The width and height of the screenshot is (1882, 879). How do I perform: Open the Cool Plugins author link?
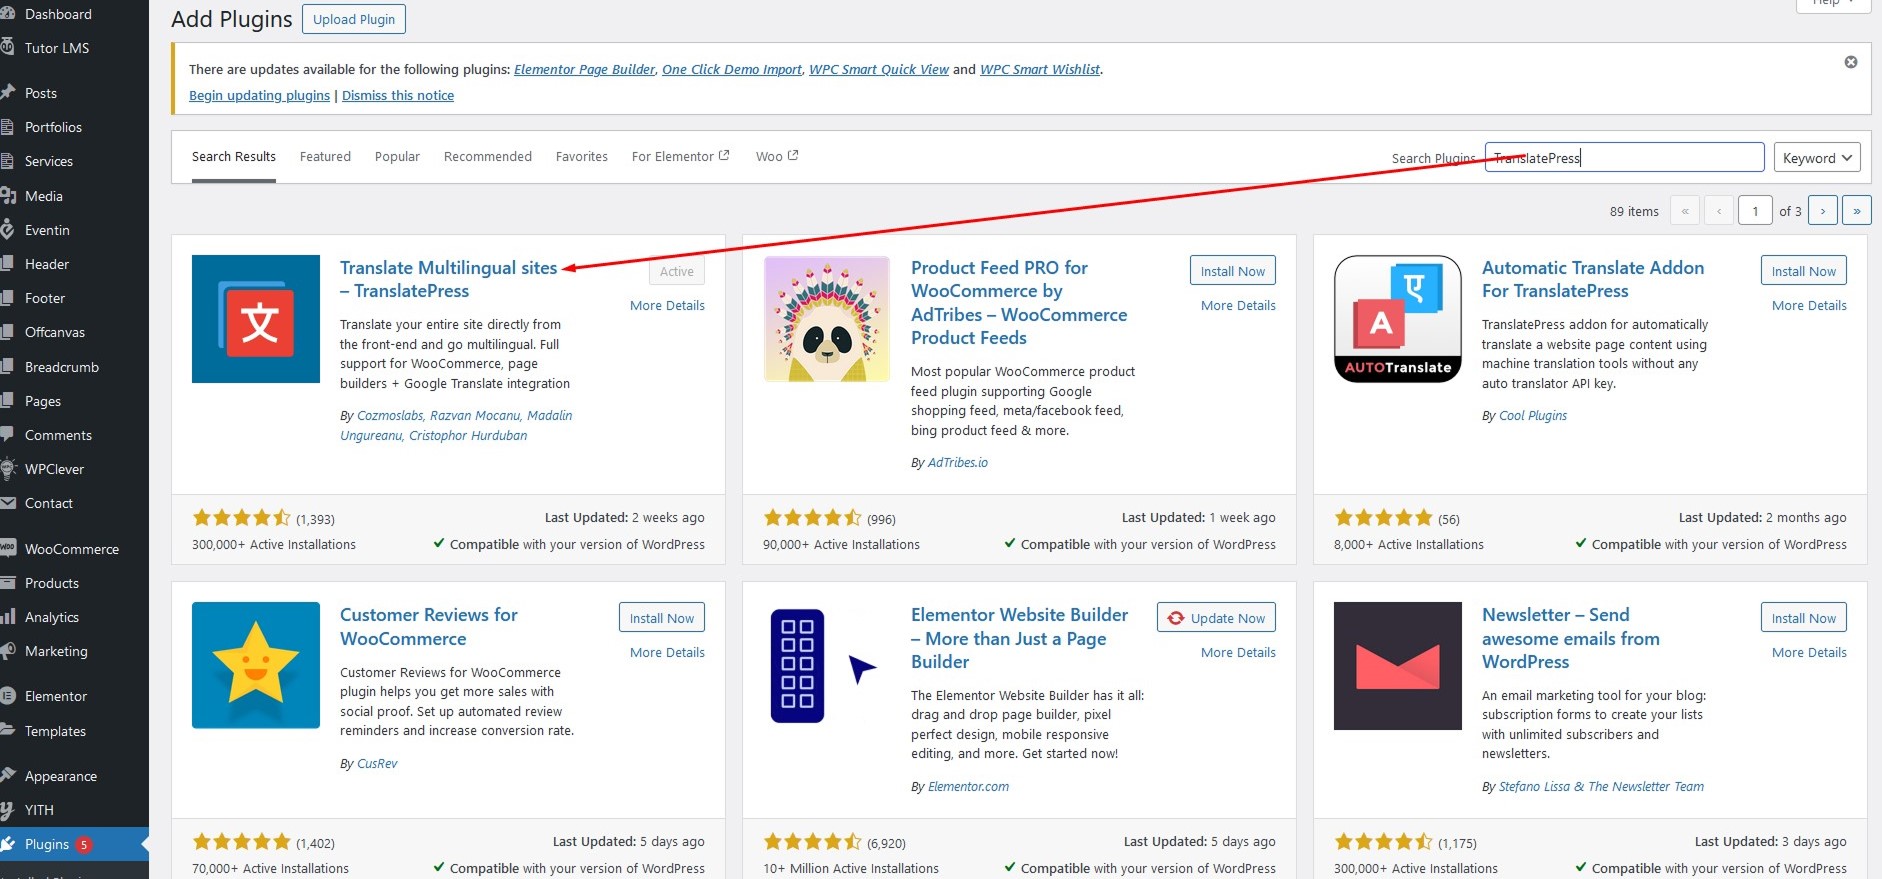(x=1533, y=415)
